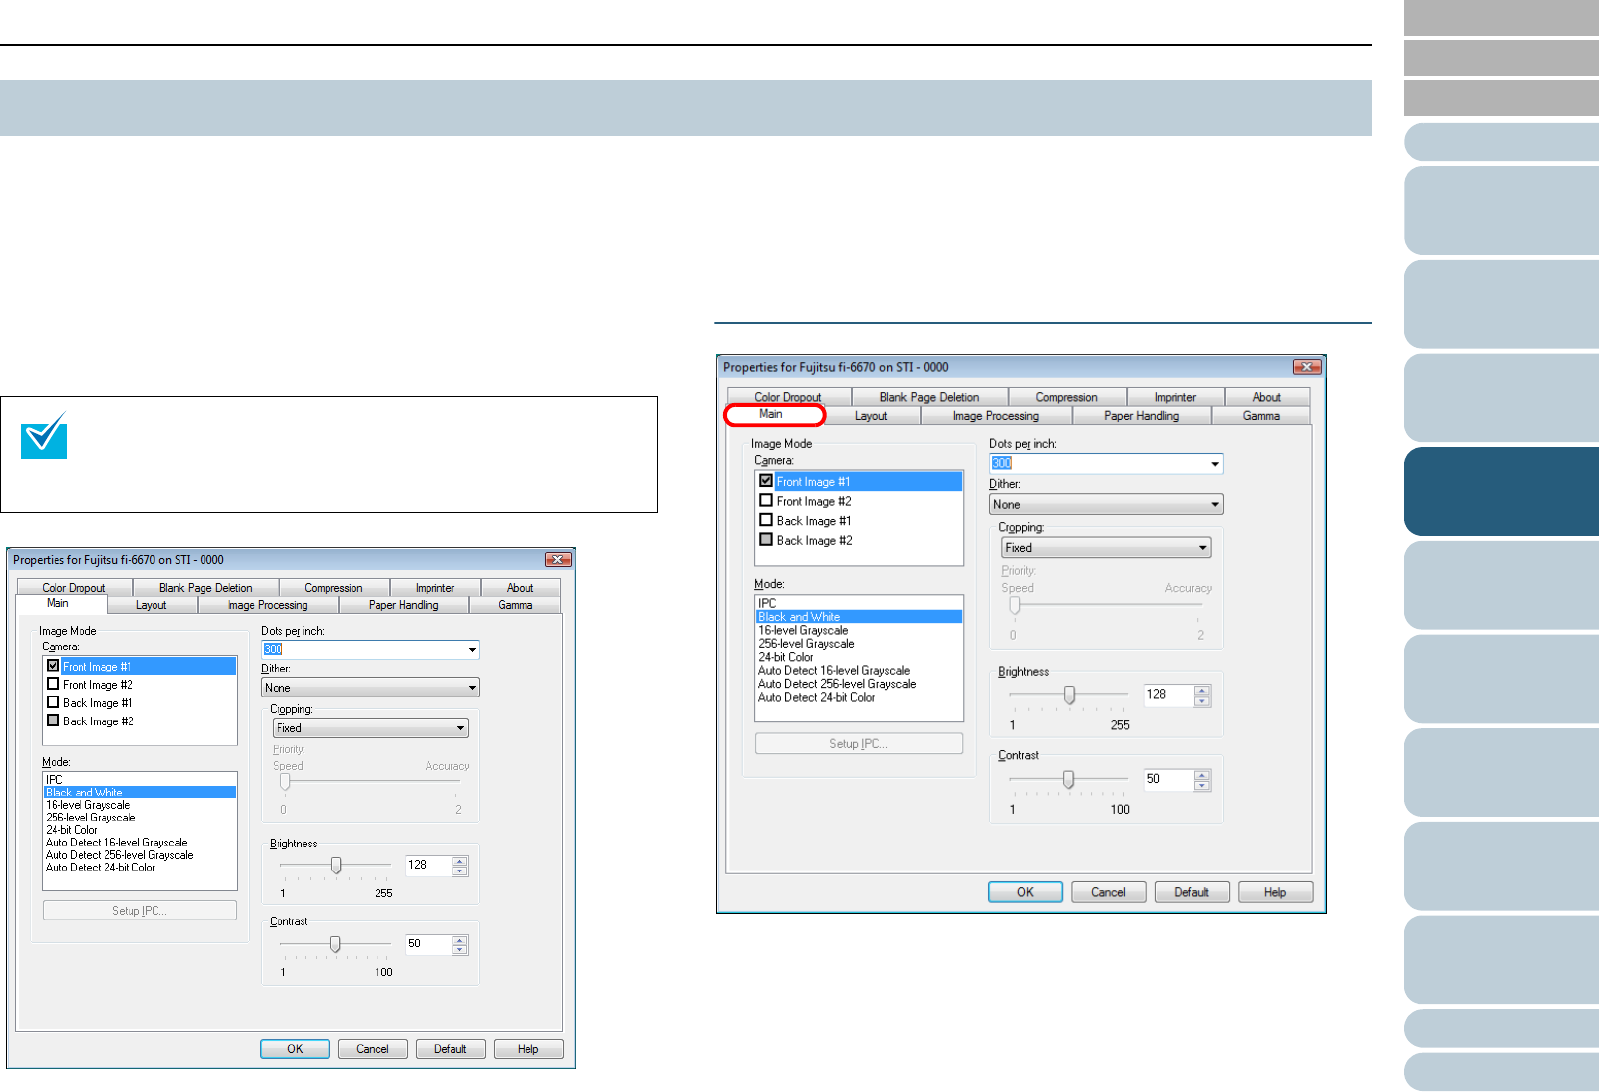Choose 256-level Grayscale mode in left dialog
The width and height of the screenshot is (1599, 1092).
[x=91, y=818]
